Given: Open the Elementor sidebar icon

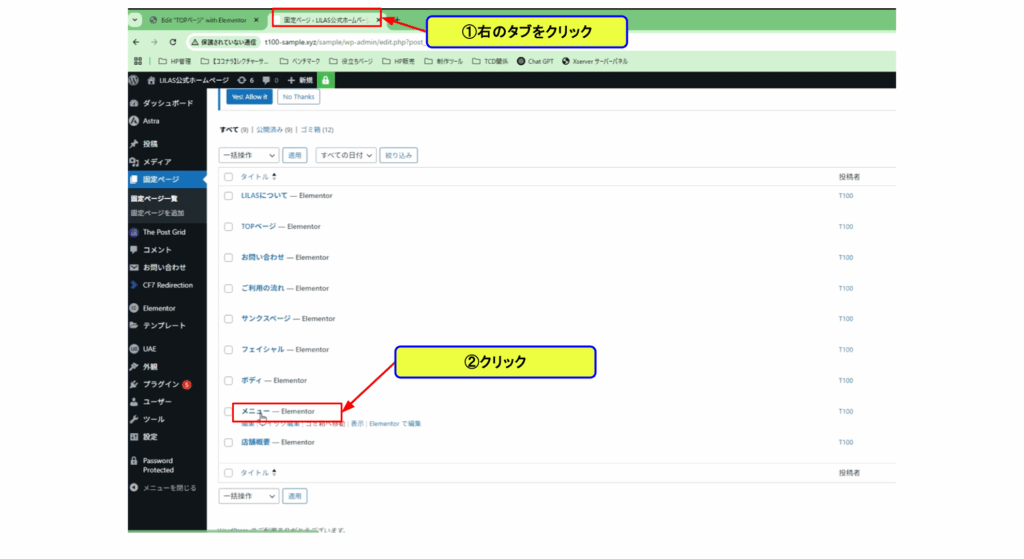Looking at the screenshot, I should [x=135, y=308].
